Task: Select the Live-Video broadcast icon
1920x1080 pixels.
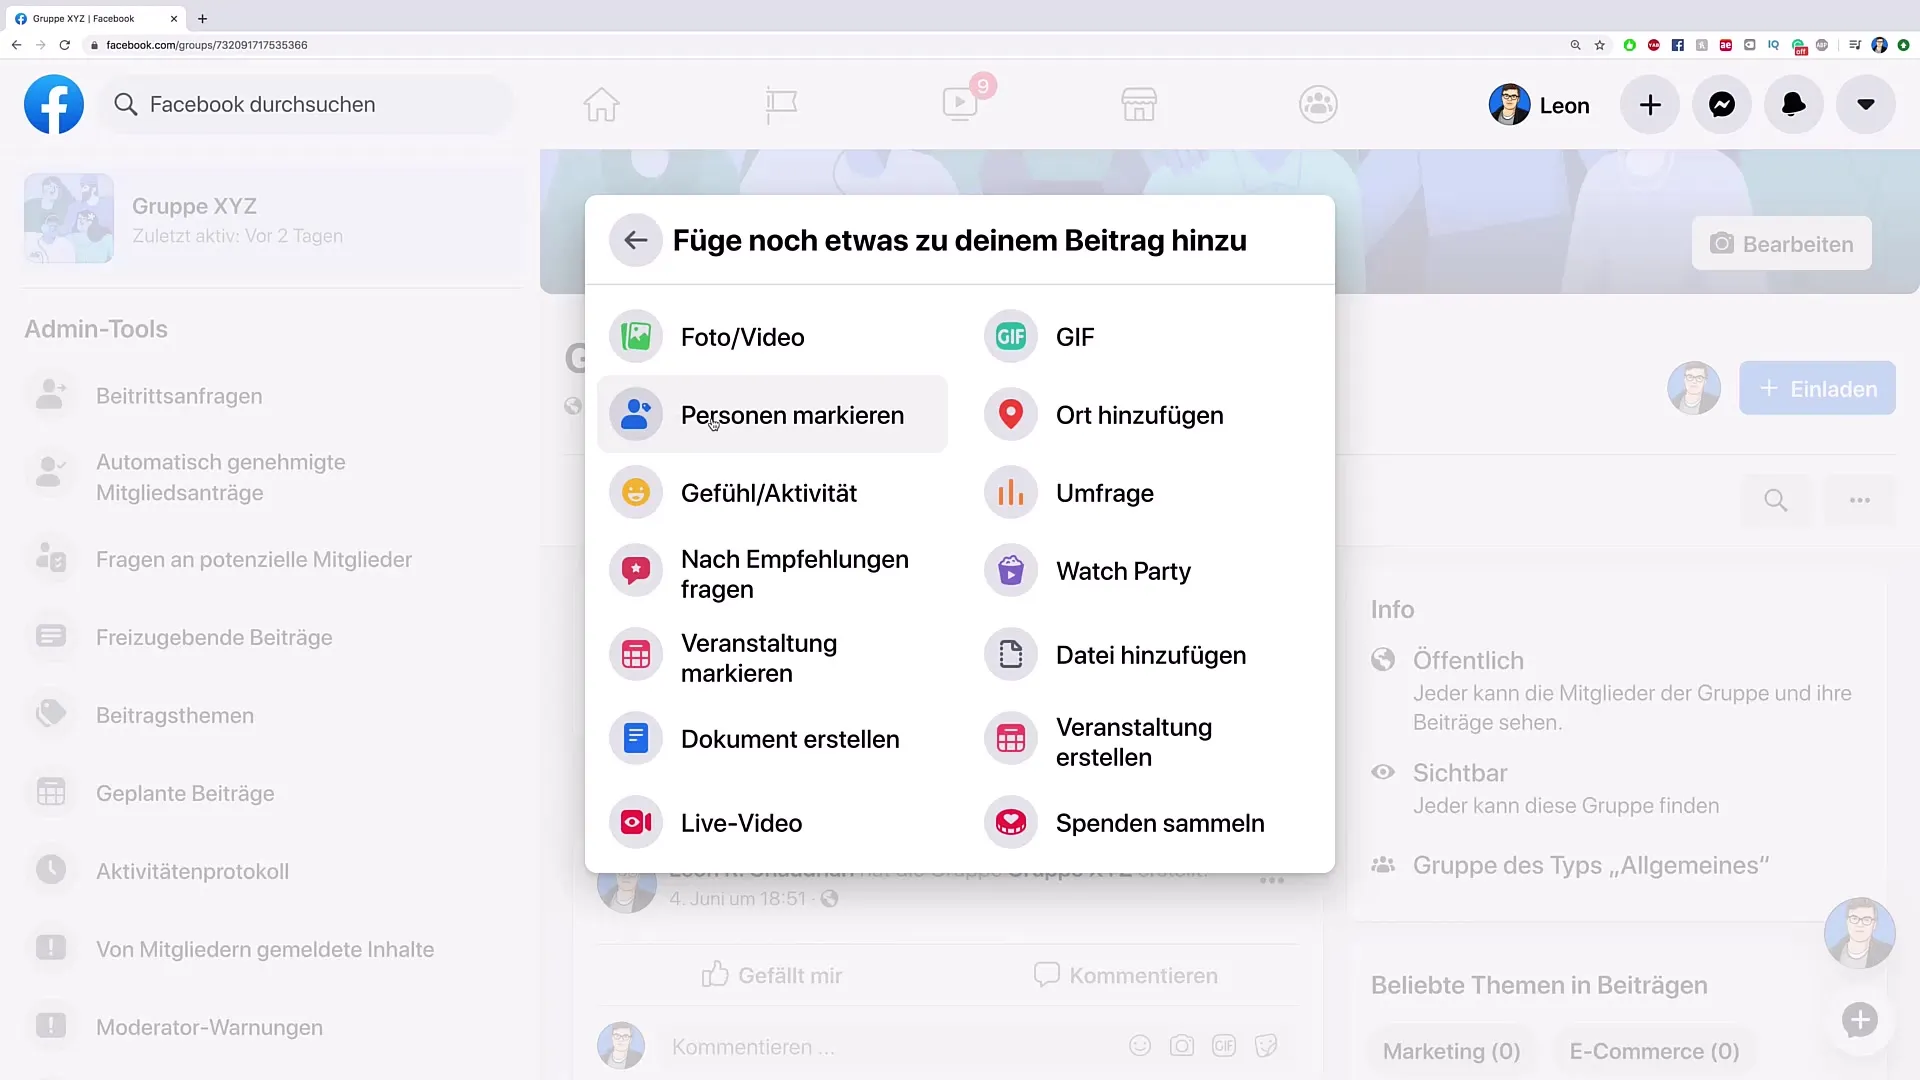Action: (636, 823)
